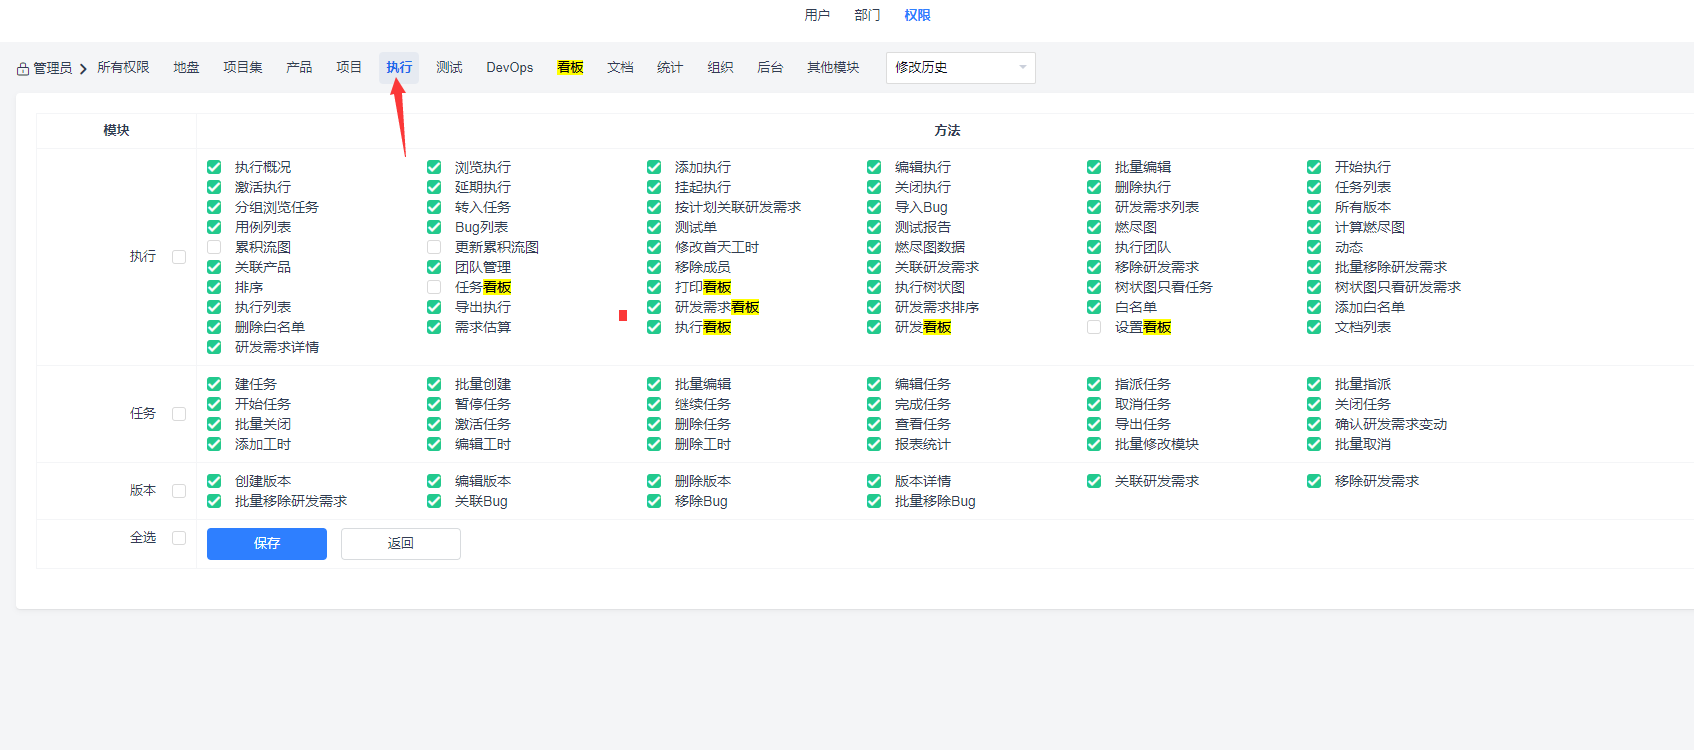The image size is (1694, 750).
Task: Check the 全选 checkbox
Action: tap(179, 538)
